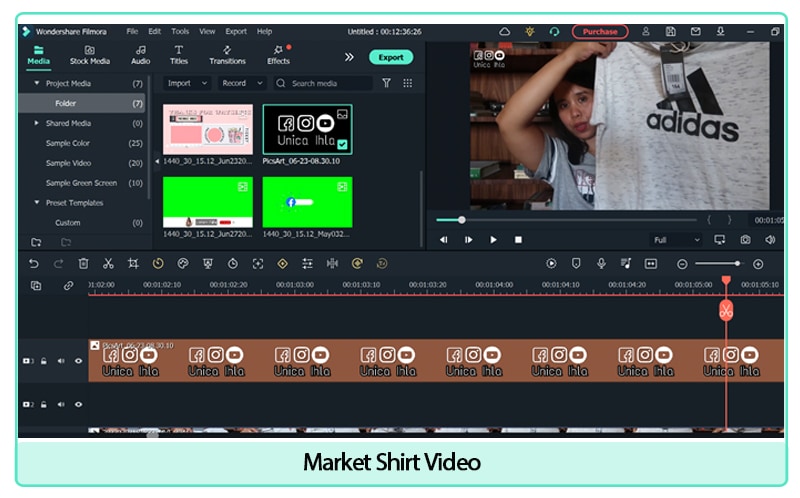This screenshot has width=800, height=498.
Task: Select the Crop tool icon
Action: point(133,264)
